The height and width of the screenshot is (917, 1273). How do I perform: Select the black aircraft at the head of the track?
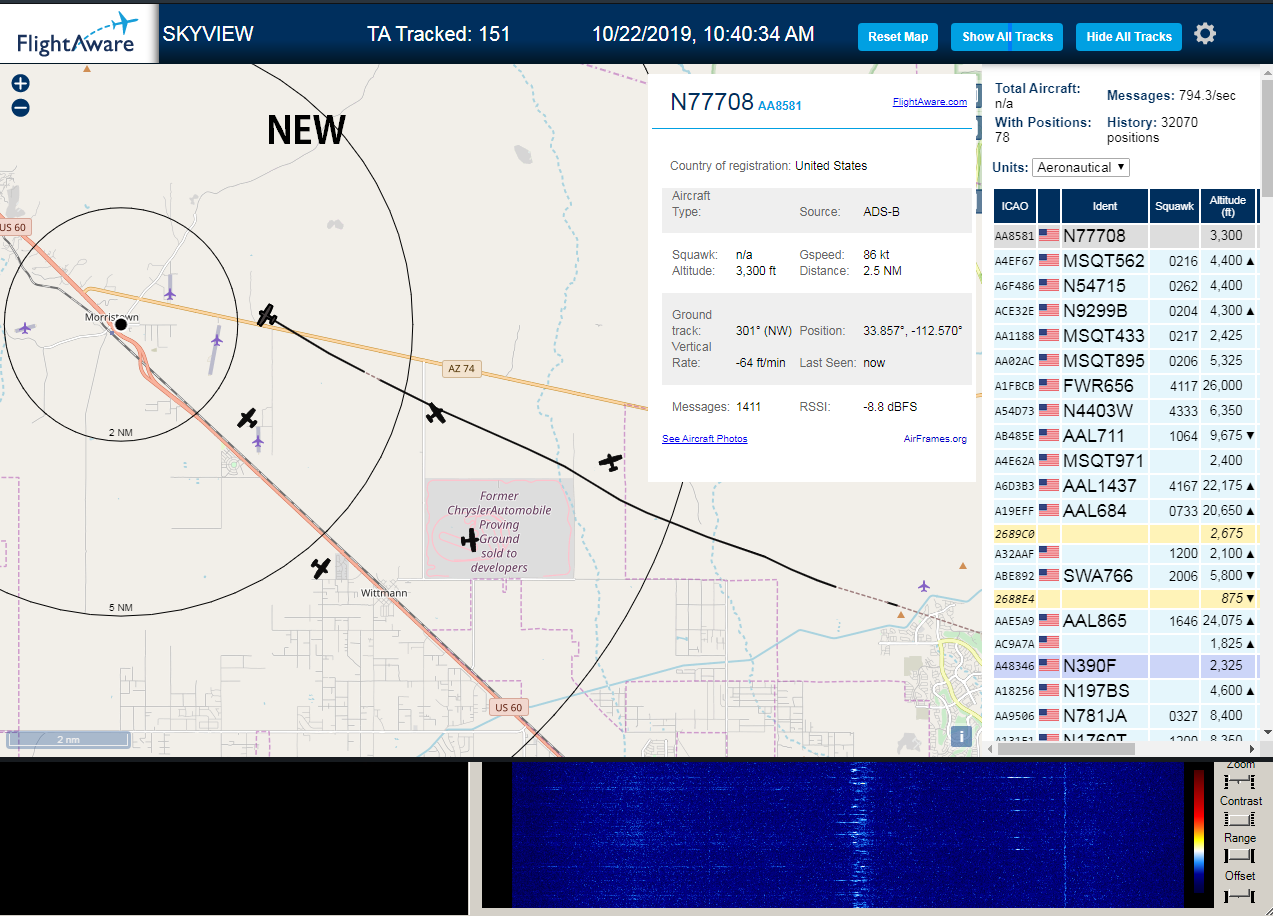point(267,316)
